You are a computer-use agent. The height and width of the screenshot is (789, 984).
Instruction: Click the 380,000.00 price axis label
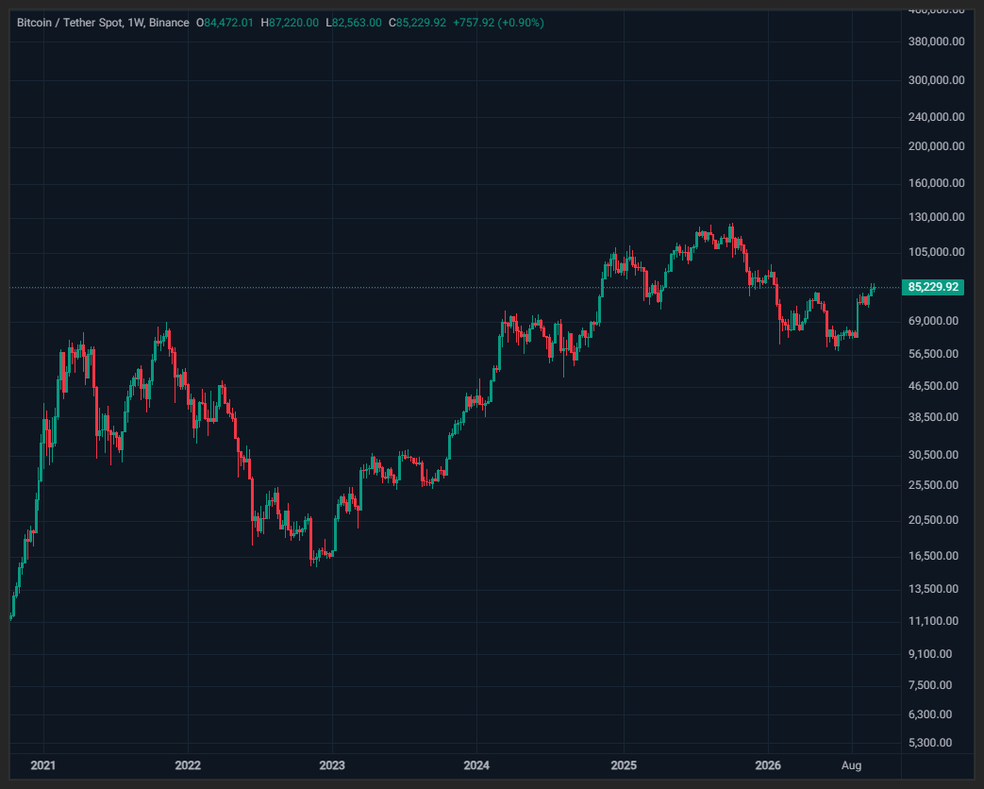(936, 42)
